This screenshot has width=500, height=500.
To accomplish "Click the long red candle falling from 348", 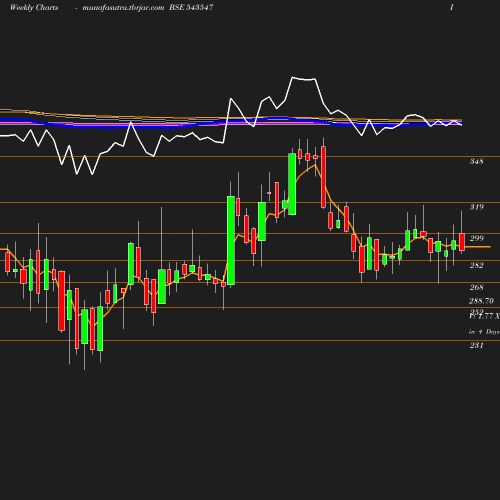I will tap(323, 177).
